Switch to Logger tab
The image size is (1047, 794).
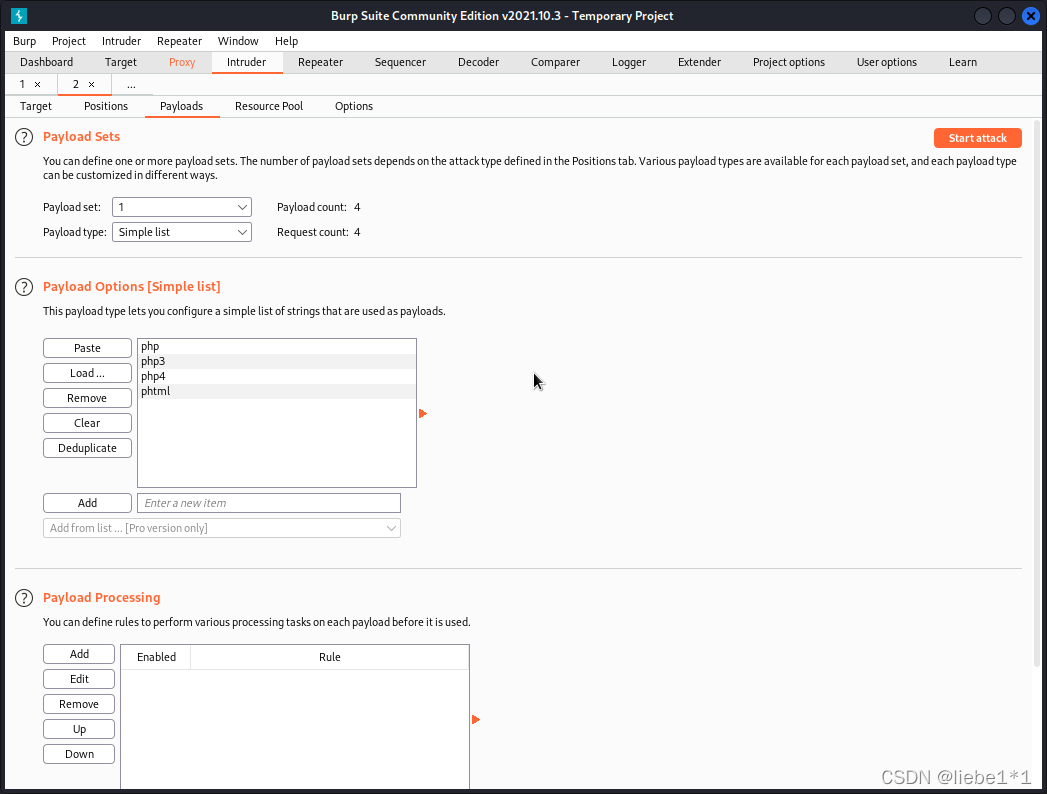pyautogui.click(x=629, y=62)
